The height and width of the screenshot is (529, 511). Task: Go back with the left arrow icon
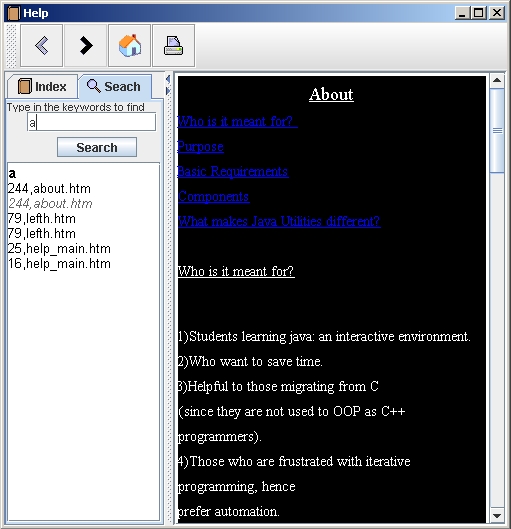click(41, 46)
